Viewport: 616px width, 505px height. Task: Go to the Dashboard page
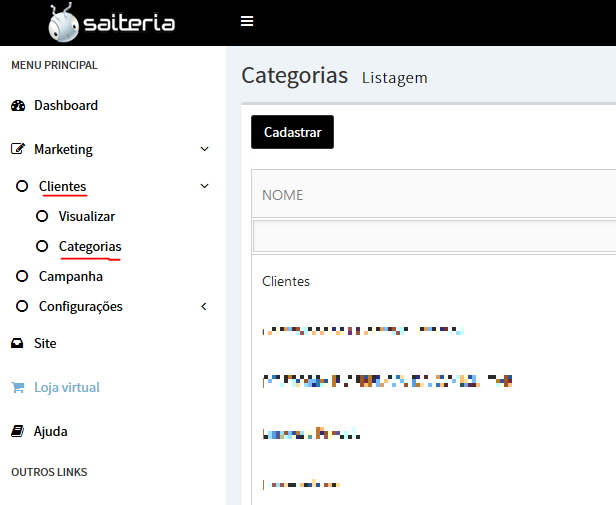point(66,105)
